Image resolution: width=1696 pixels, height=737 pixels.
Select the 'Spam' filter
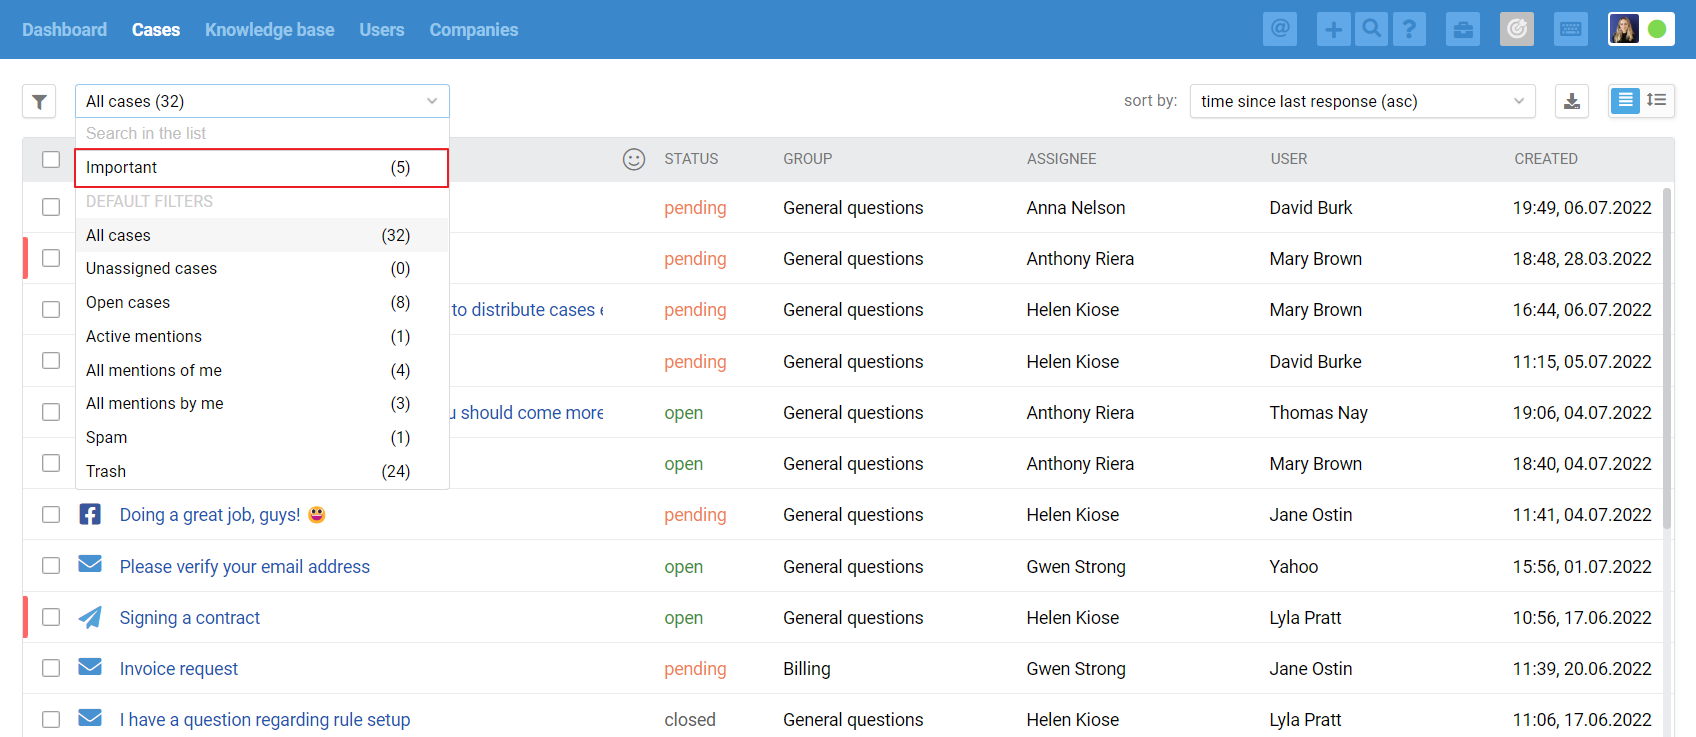[x=262, y=437]
